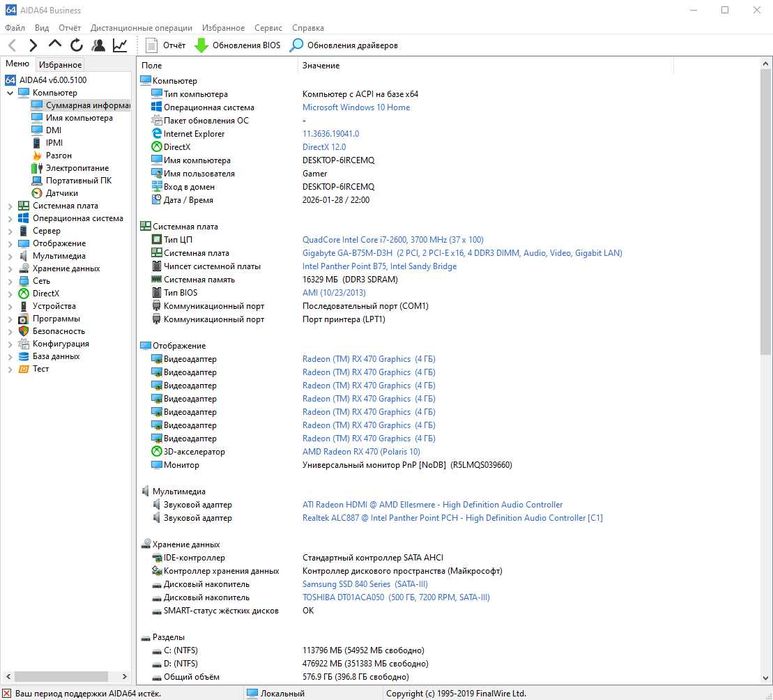Open the Отчёт report toolbar button
Viewport: 773px width, 700px height.
(166, 45)
